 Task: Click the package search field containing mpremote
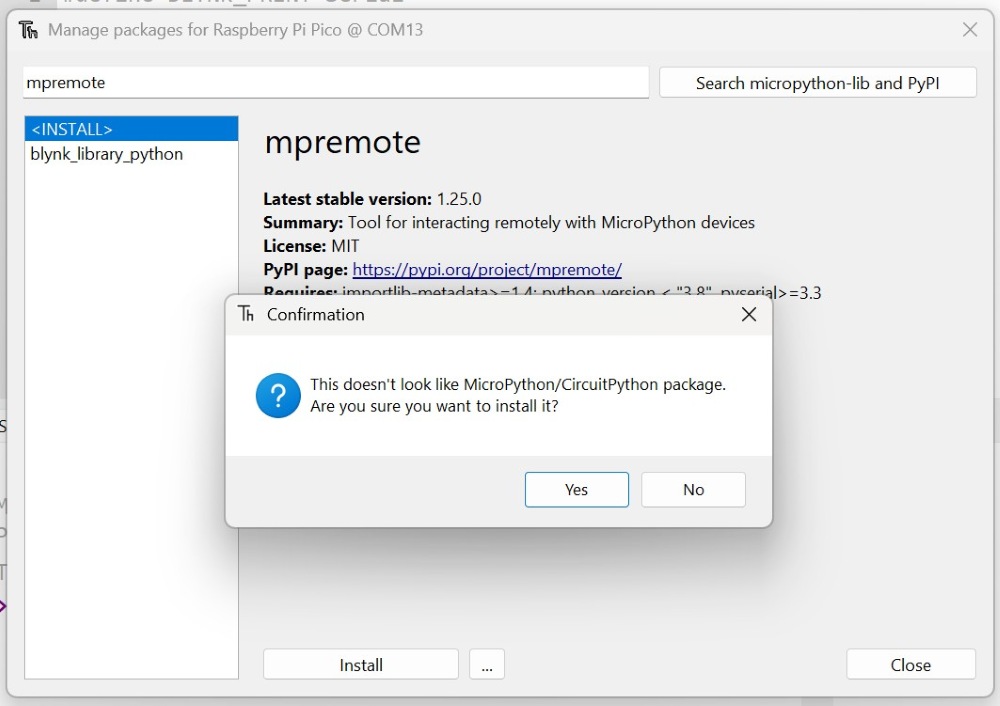(x=336, y=83)
